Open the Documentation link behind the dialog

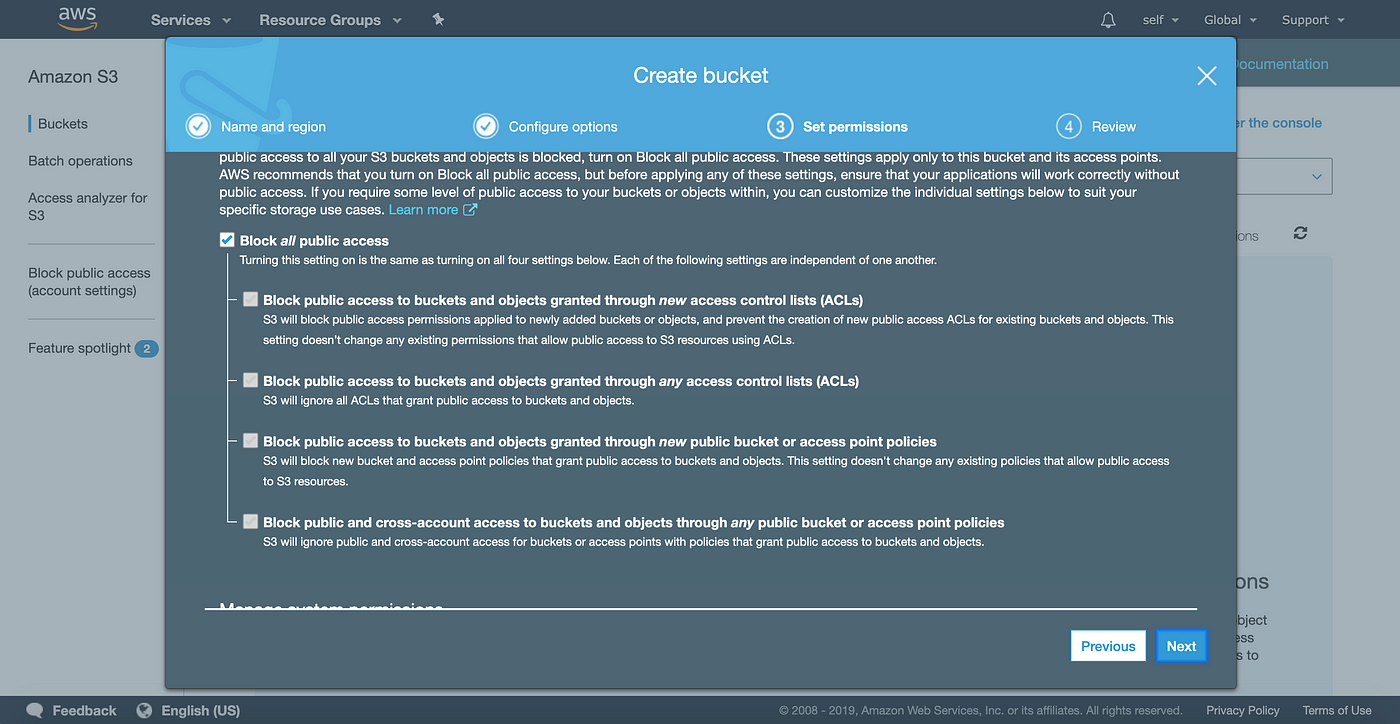tap(1283, 64)
